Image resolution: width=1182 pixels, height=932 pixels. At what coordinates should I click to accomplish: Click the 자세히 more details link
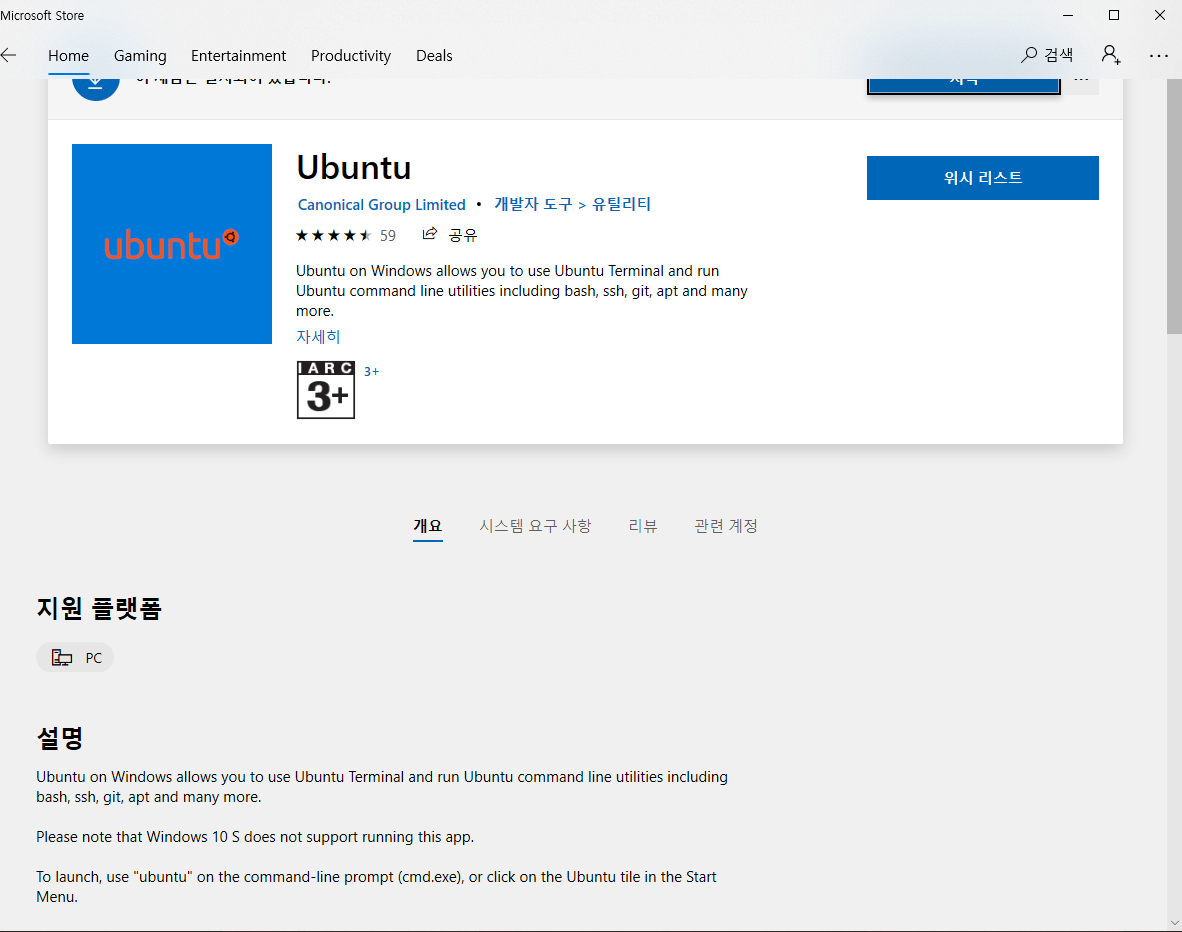pos(318,336)
